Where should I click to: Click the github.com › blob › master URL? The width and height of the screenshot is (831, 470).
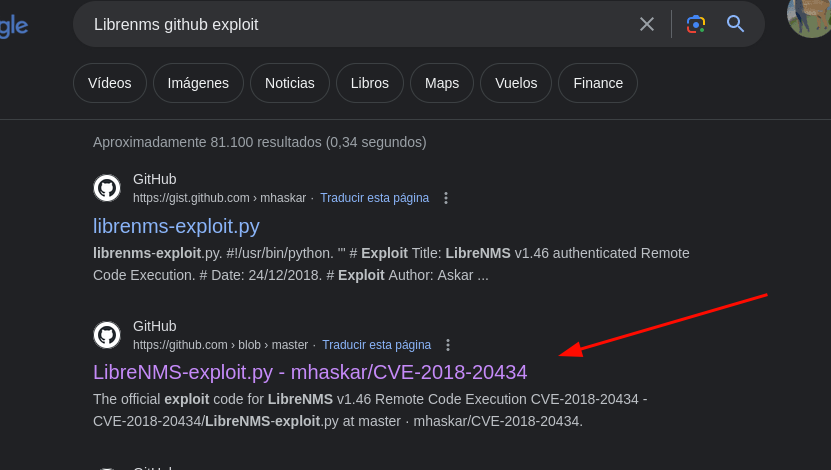click(220, 345)
